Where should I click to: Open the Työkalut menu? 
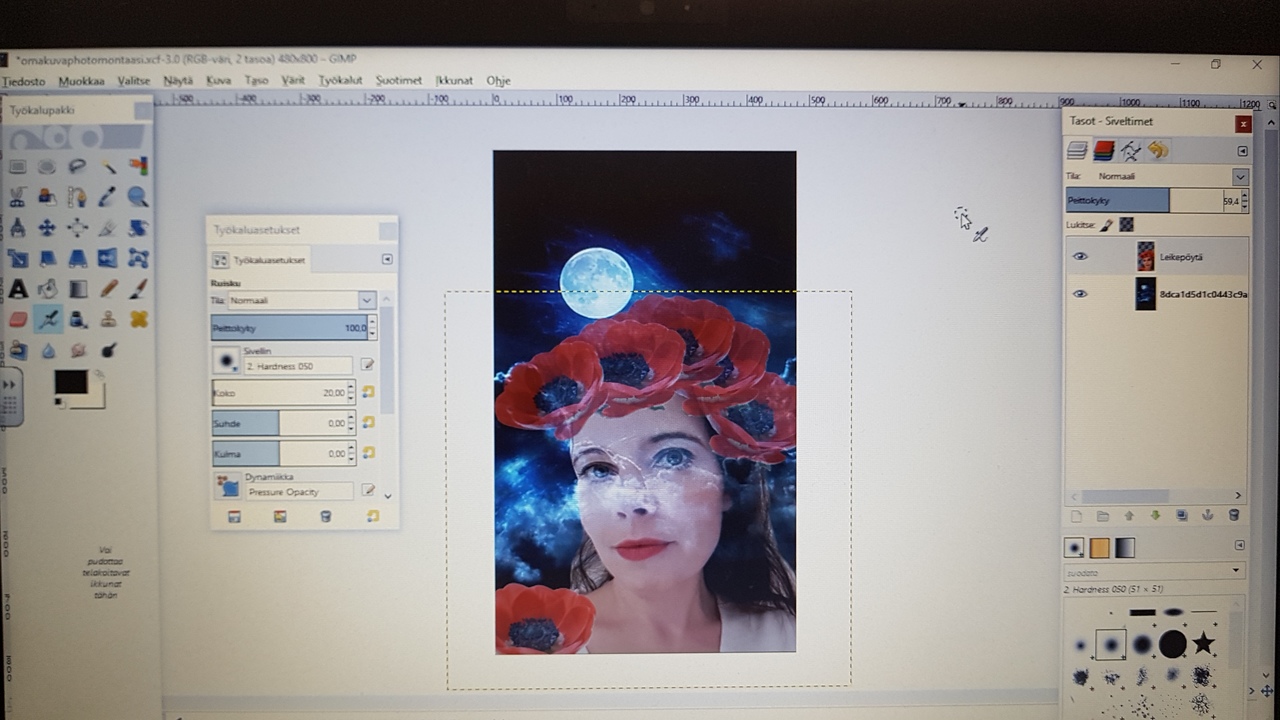click(x=340, y=80)
